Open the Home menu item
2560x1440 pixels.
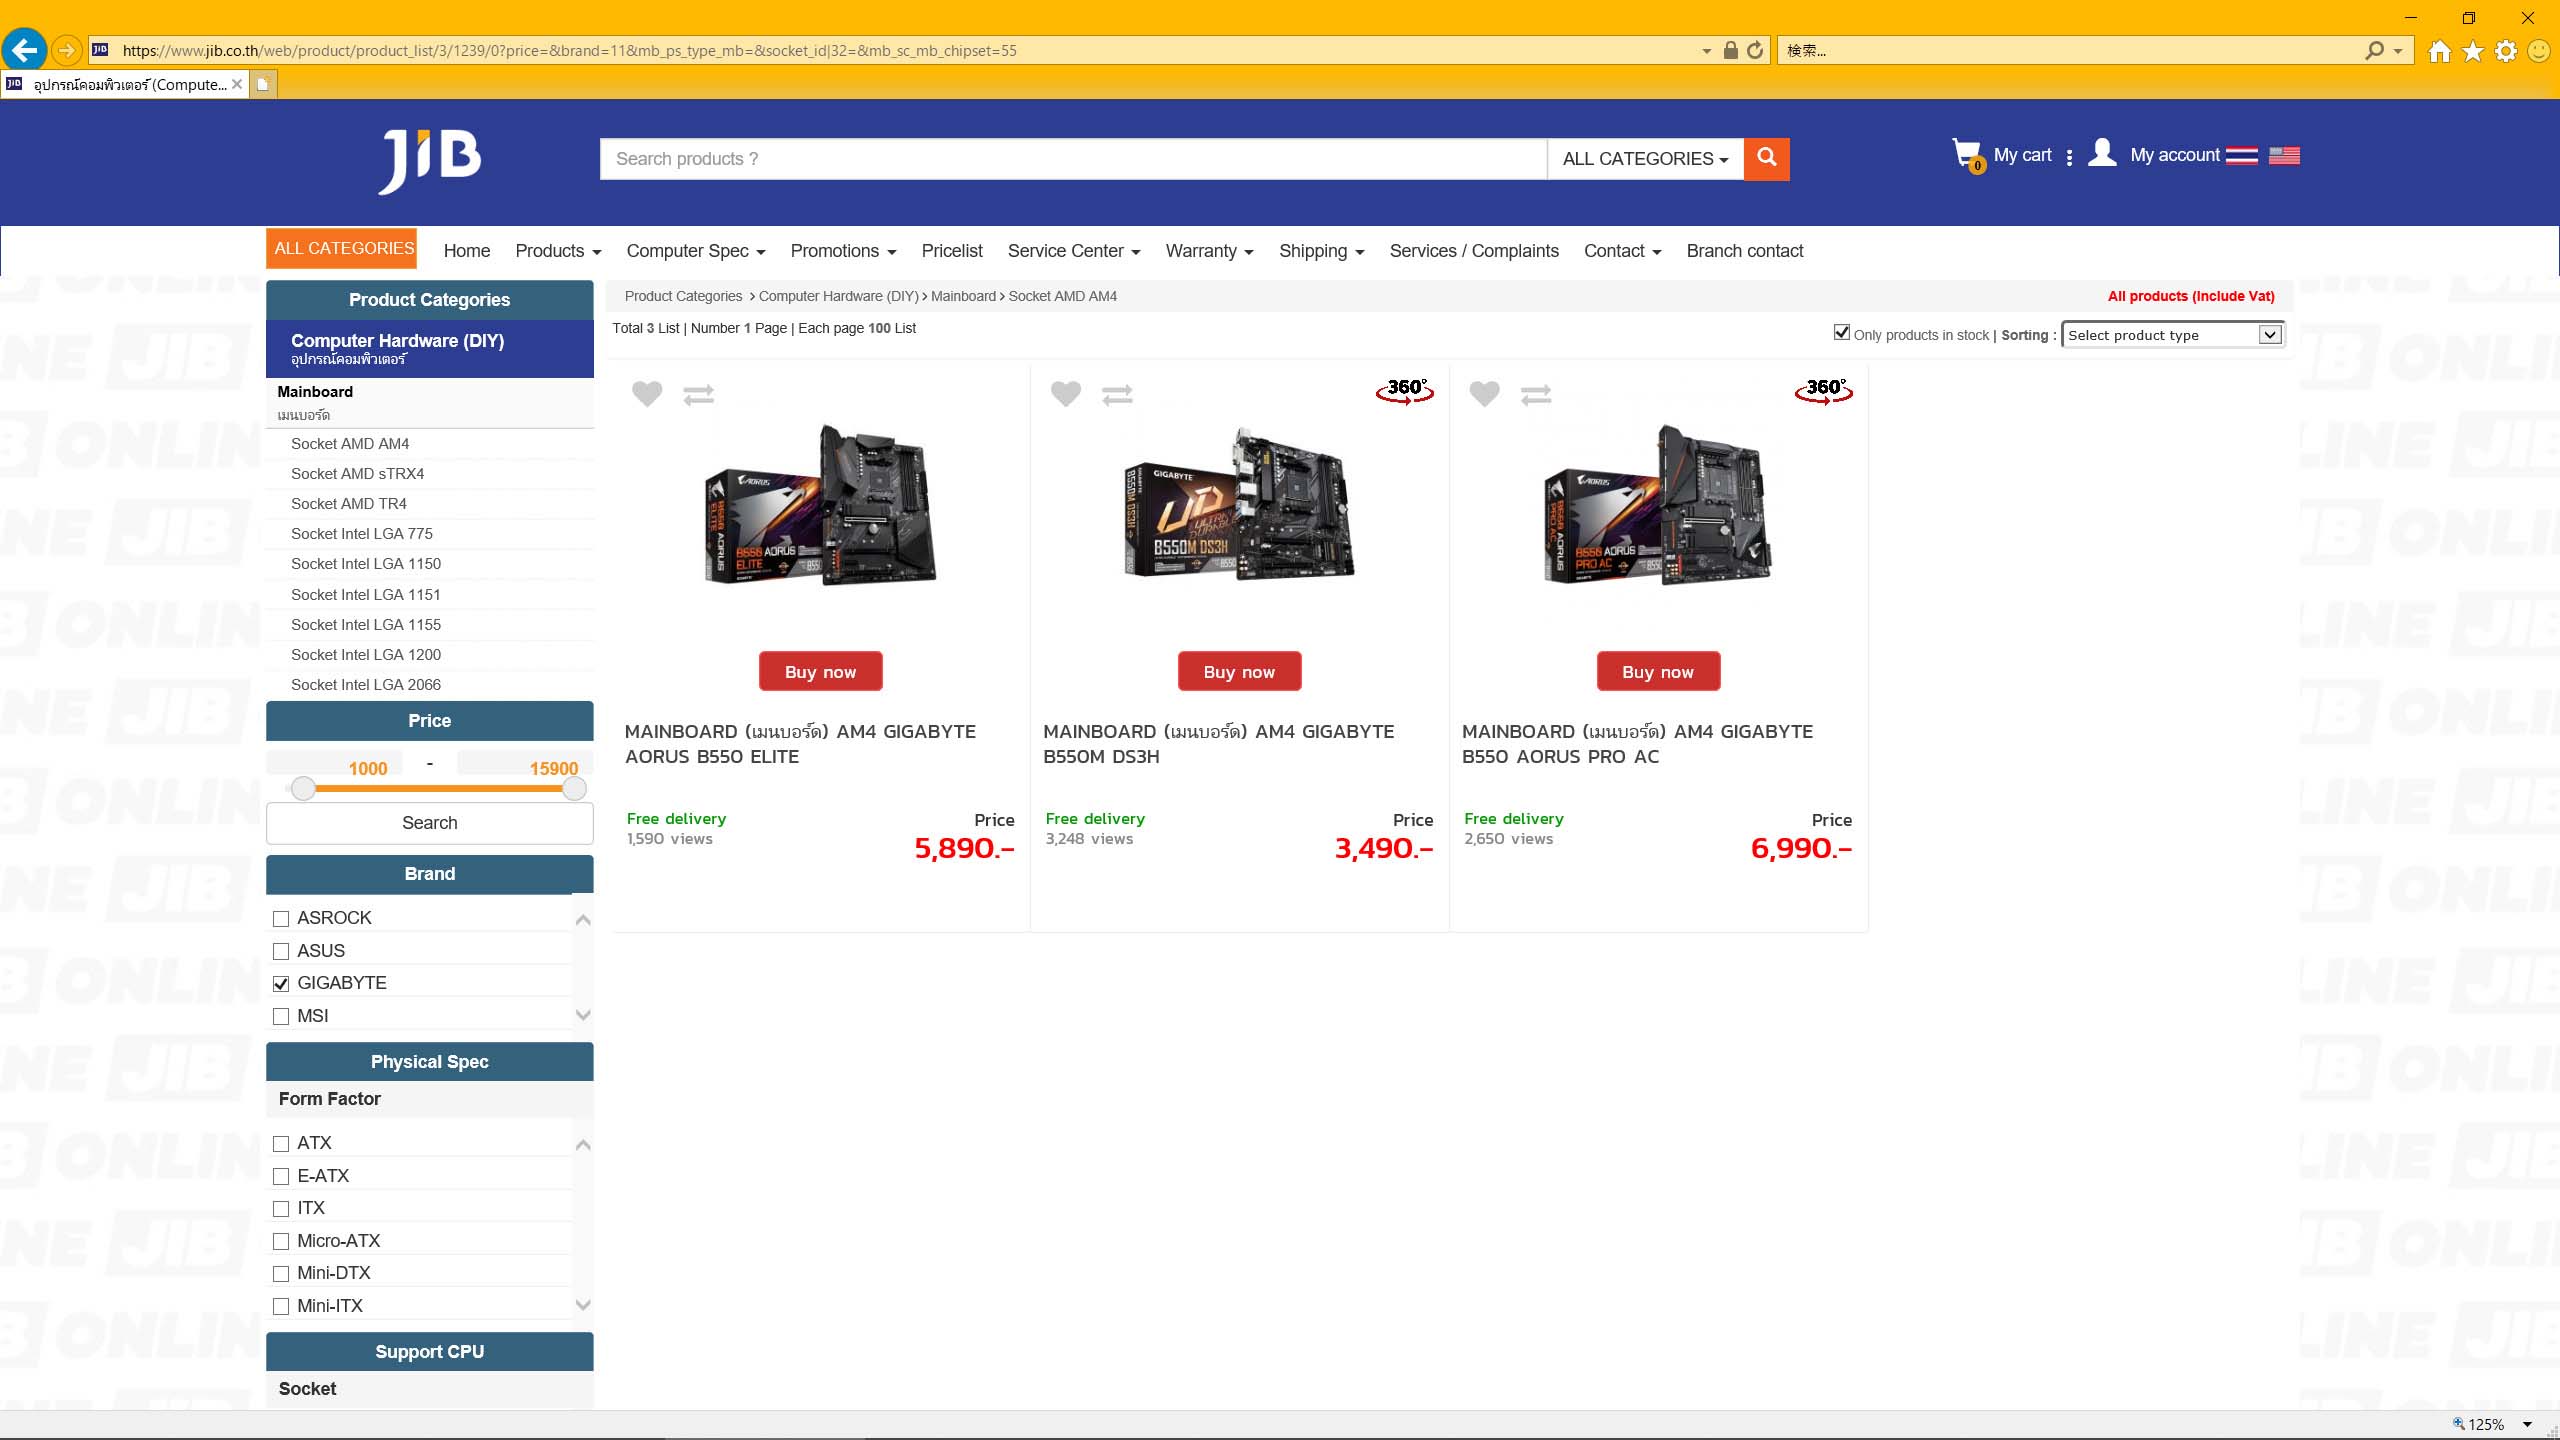click(467, 251)
